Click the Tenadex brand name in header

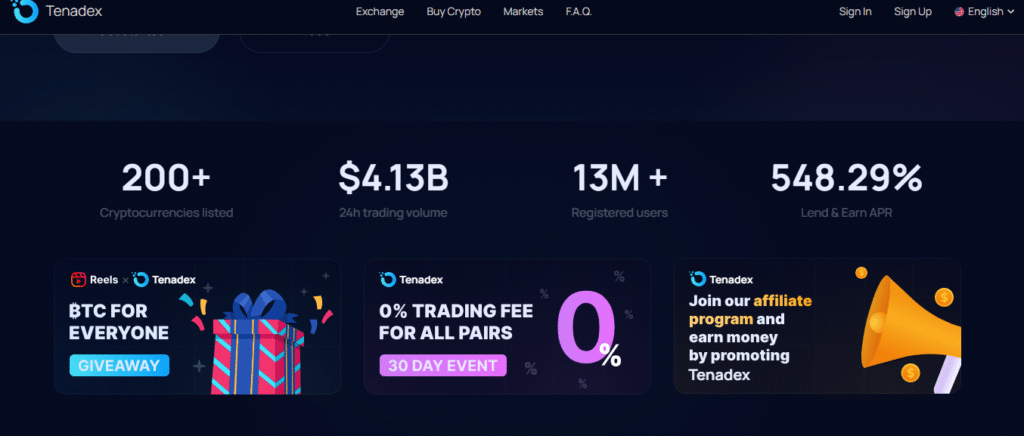point(74,11)
